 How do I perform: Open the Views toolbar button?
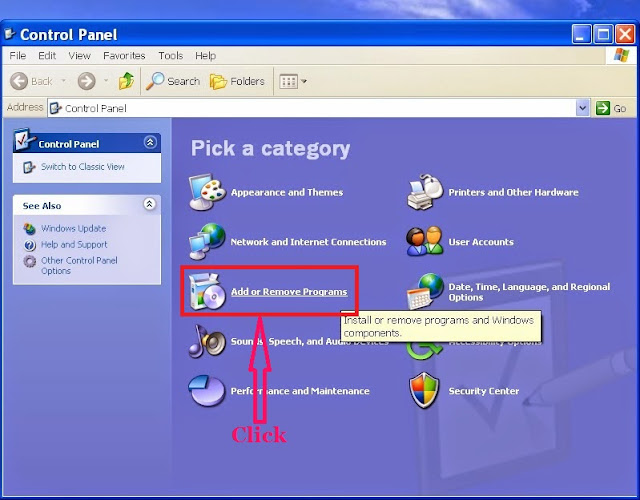tap(293, 82)
